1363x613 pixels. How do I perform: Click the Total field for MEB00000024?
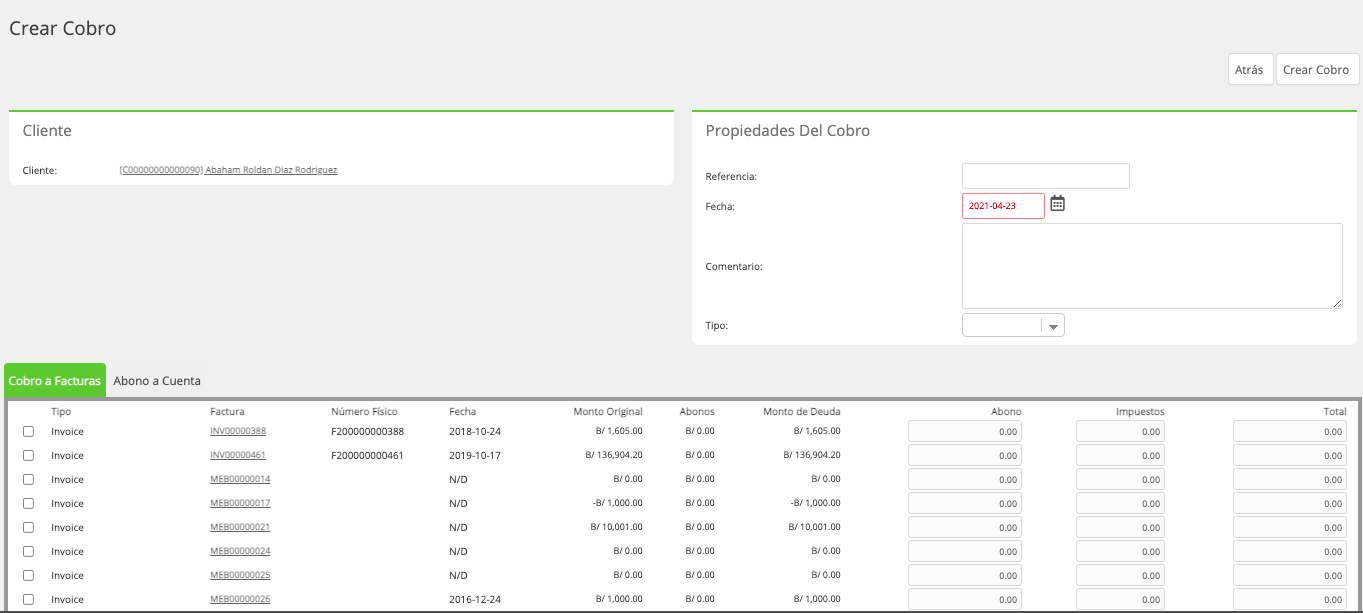pos(1290,552)
